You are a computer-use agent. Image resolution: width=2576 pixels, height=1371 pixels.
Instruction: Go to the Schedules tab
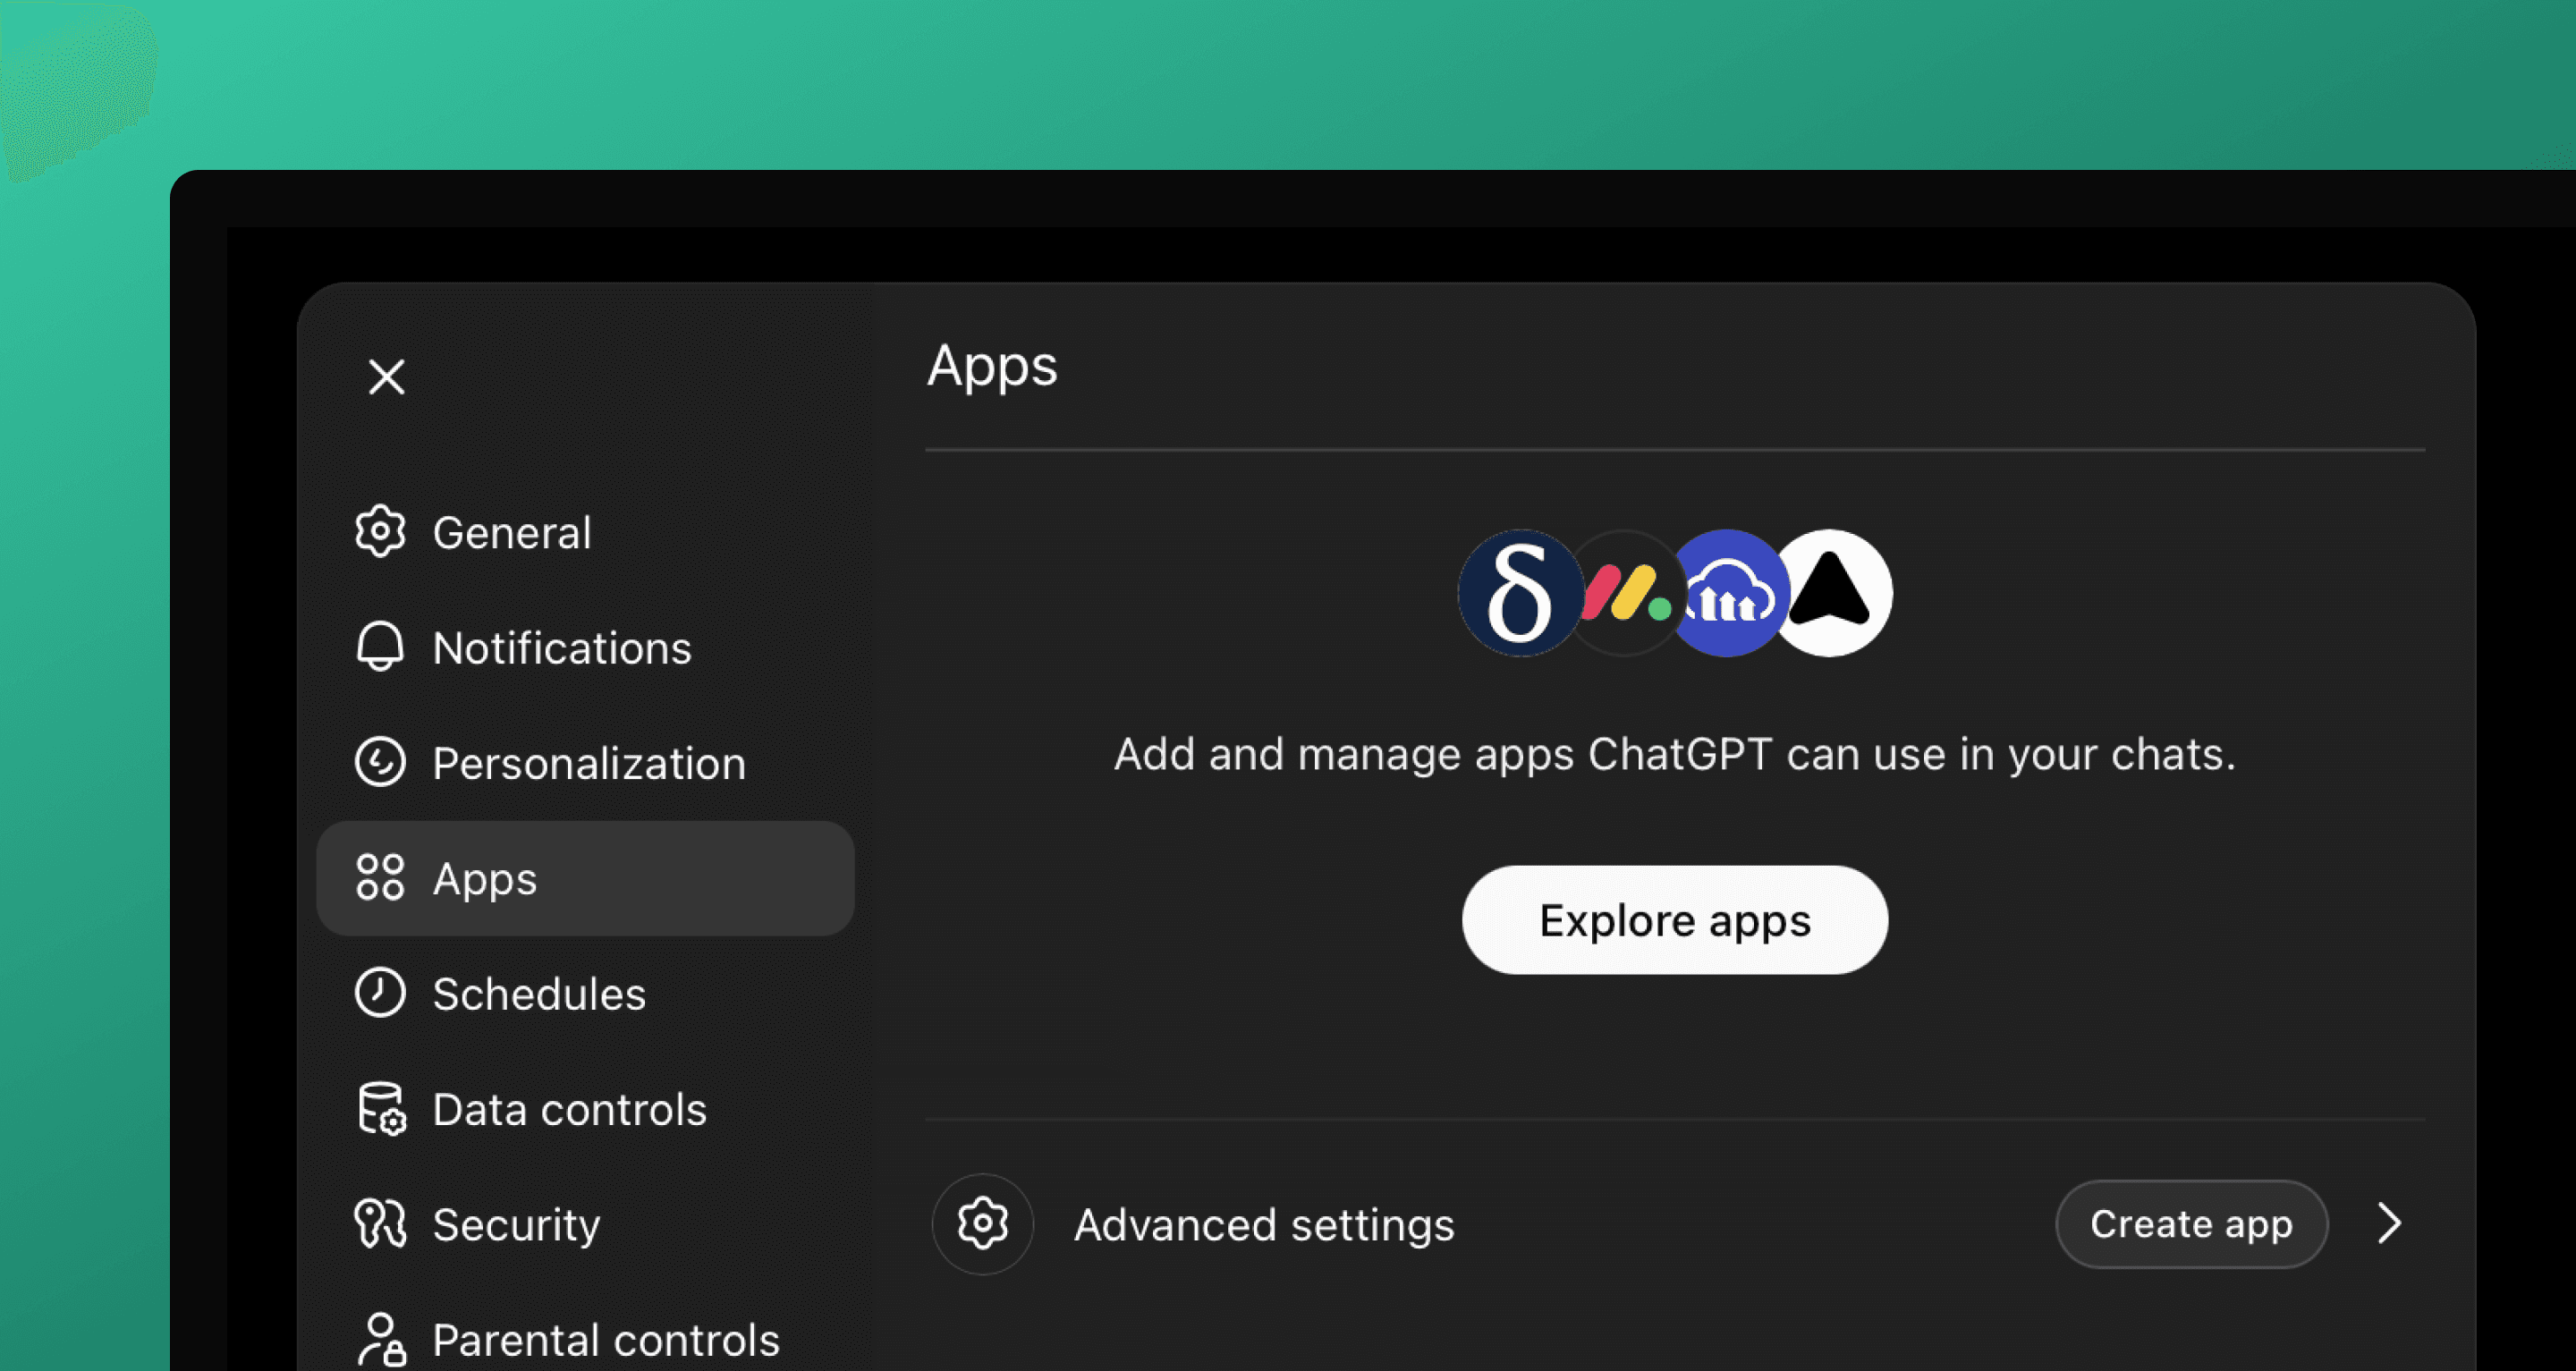pos(585,994)
